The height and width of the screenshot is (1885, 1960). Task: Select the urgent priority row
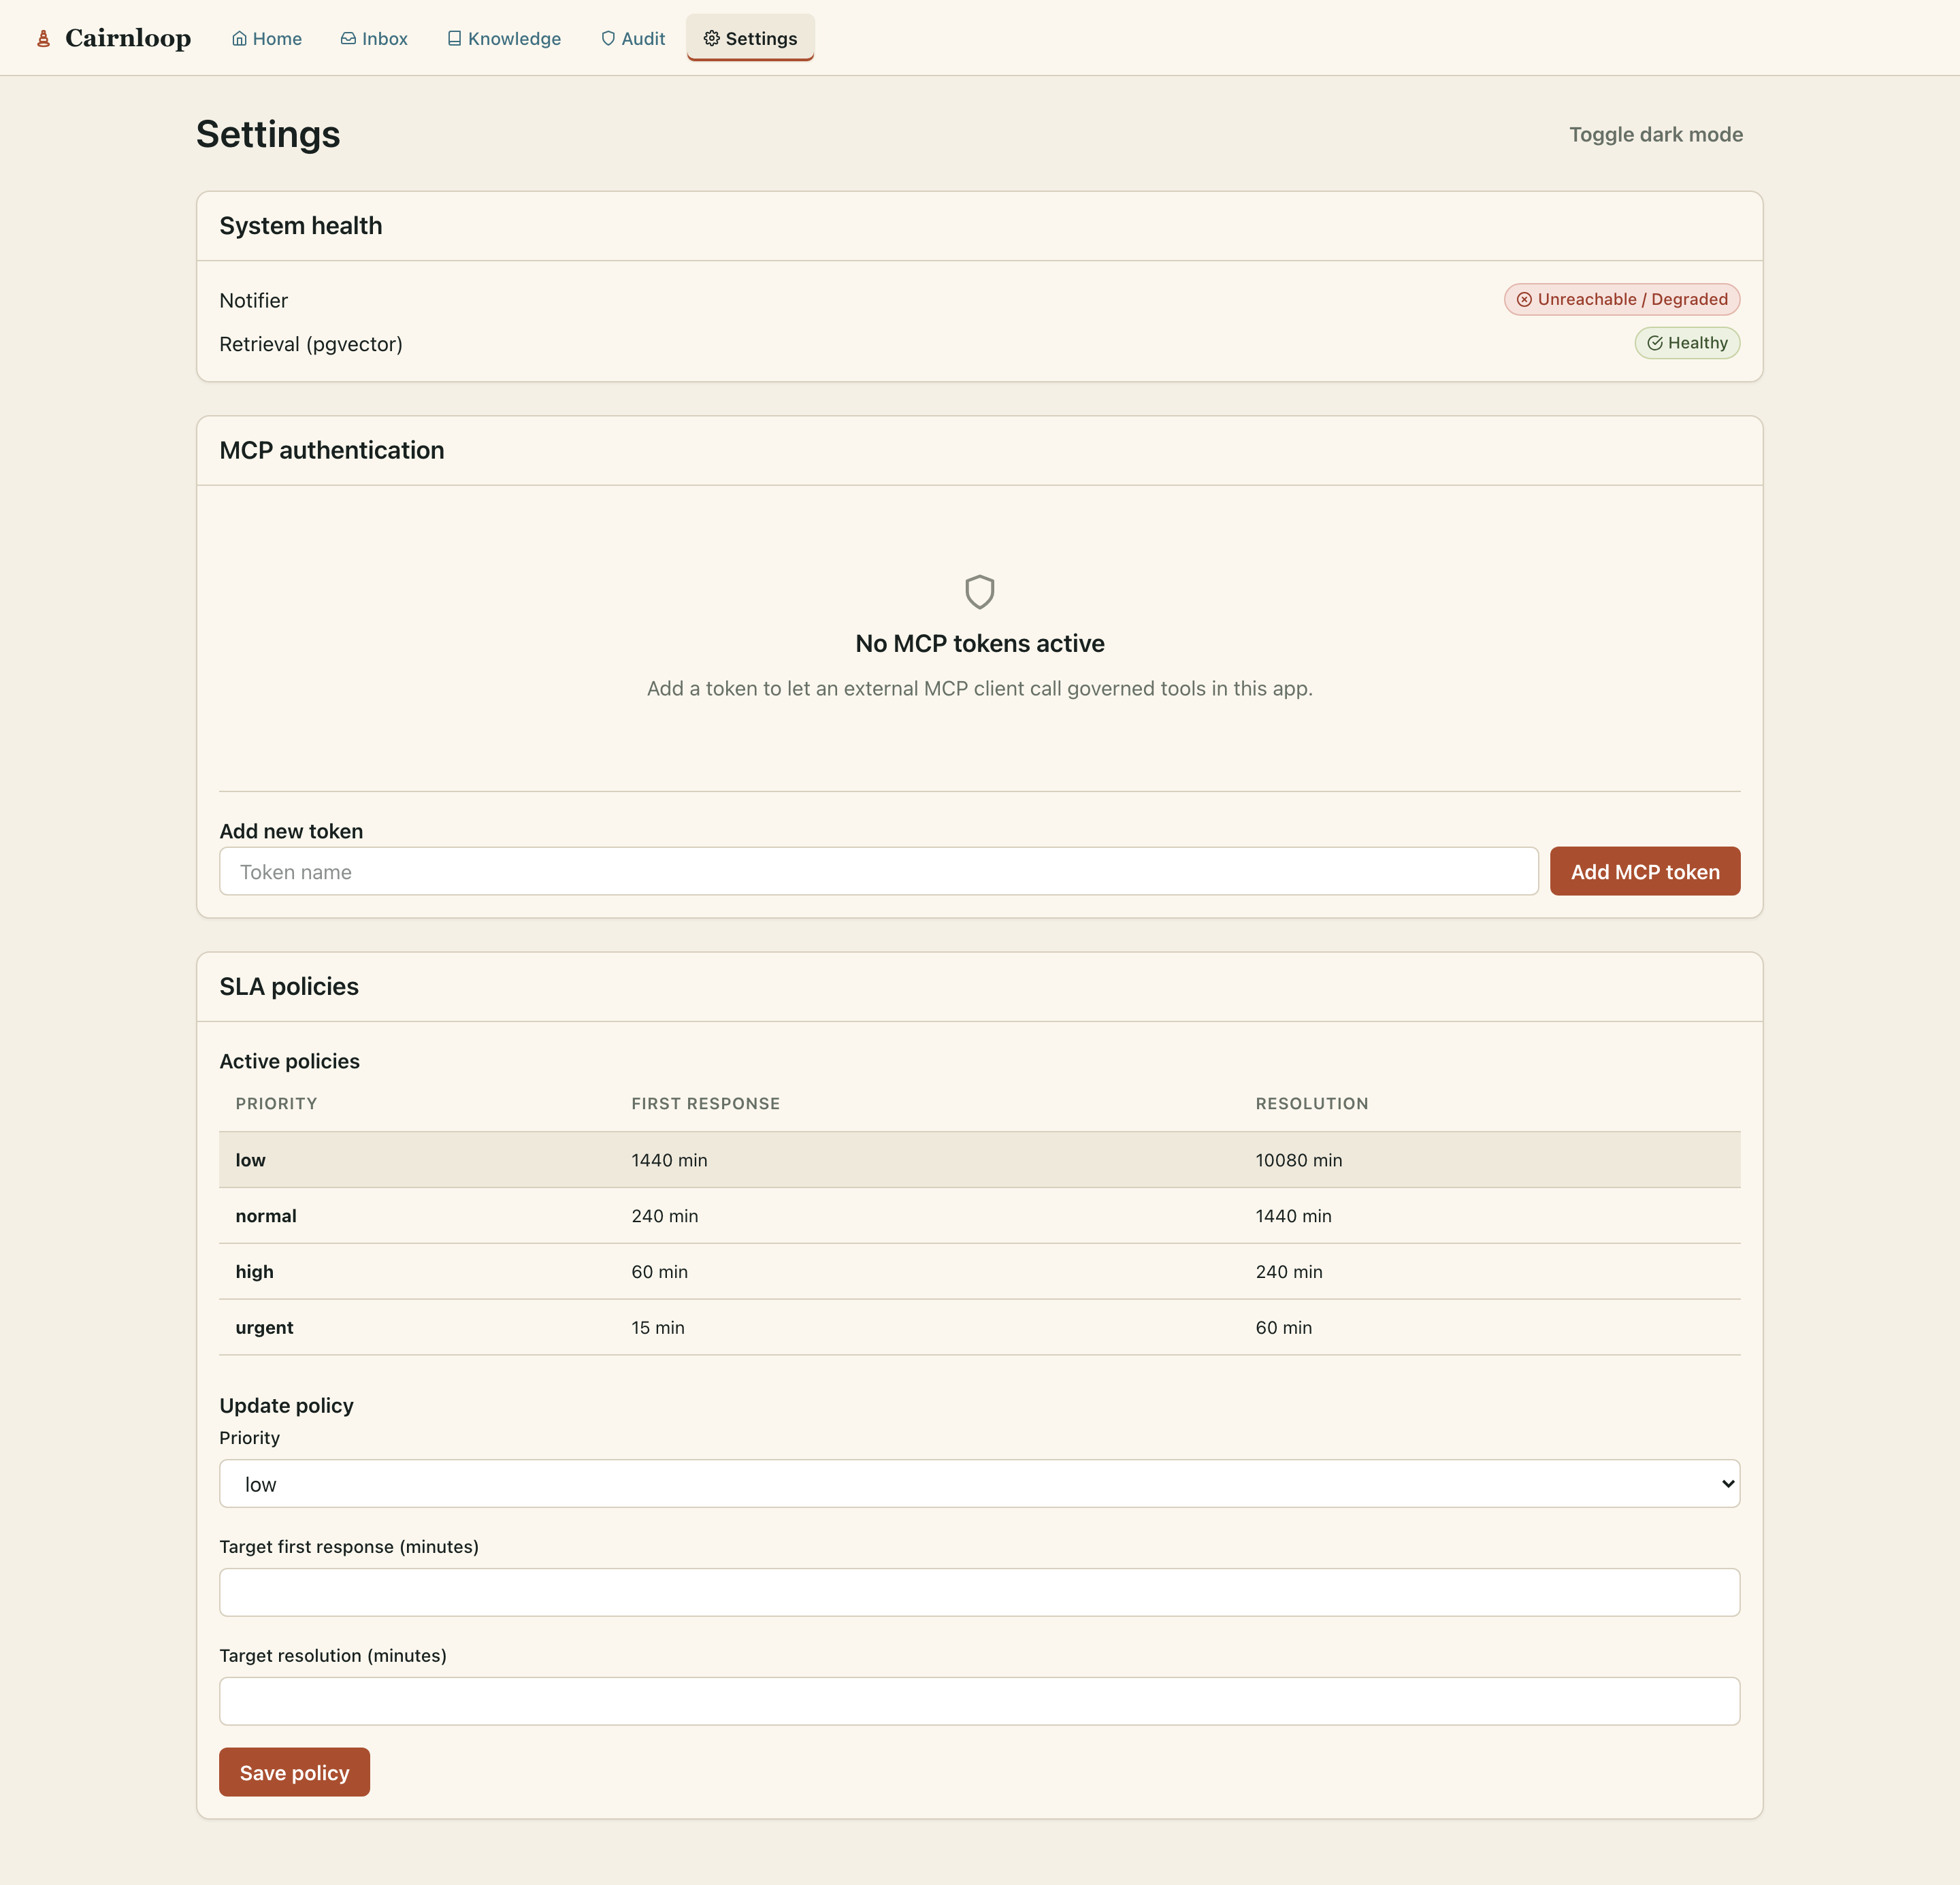979,1328
